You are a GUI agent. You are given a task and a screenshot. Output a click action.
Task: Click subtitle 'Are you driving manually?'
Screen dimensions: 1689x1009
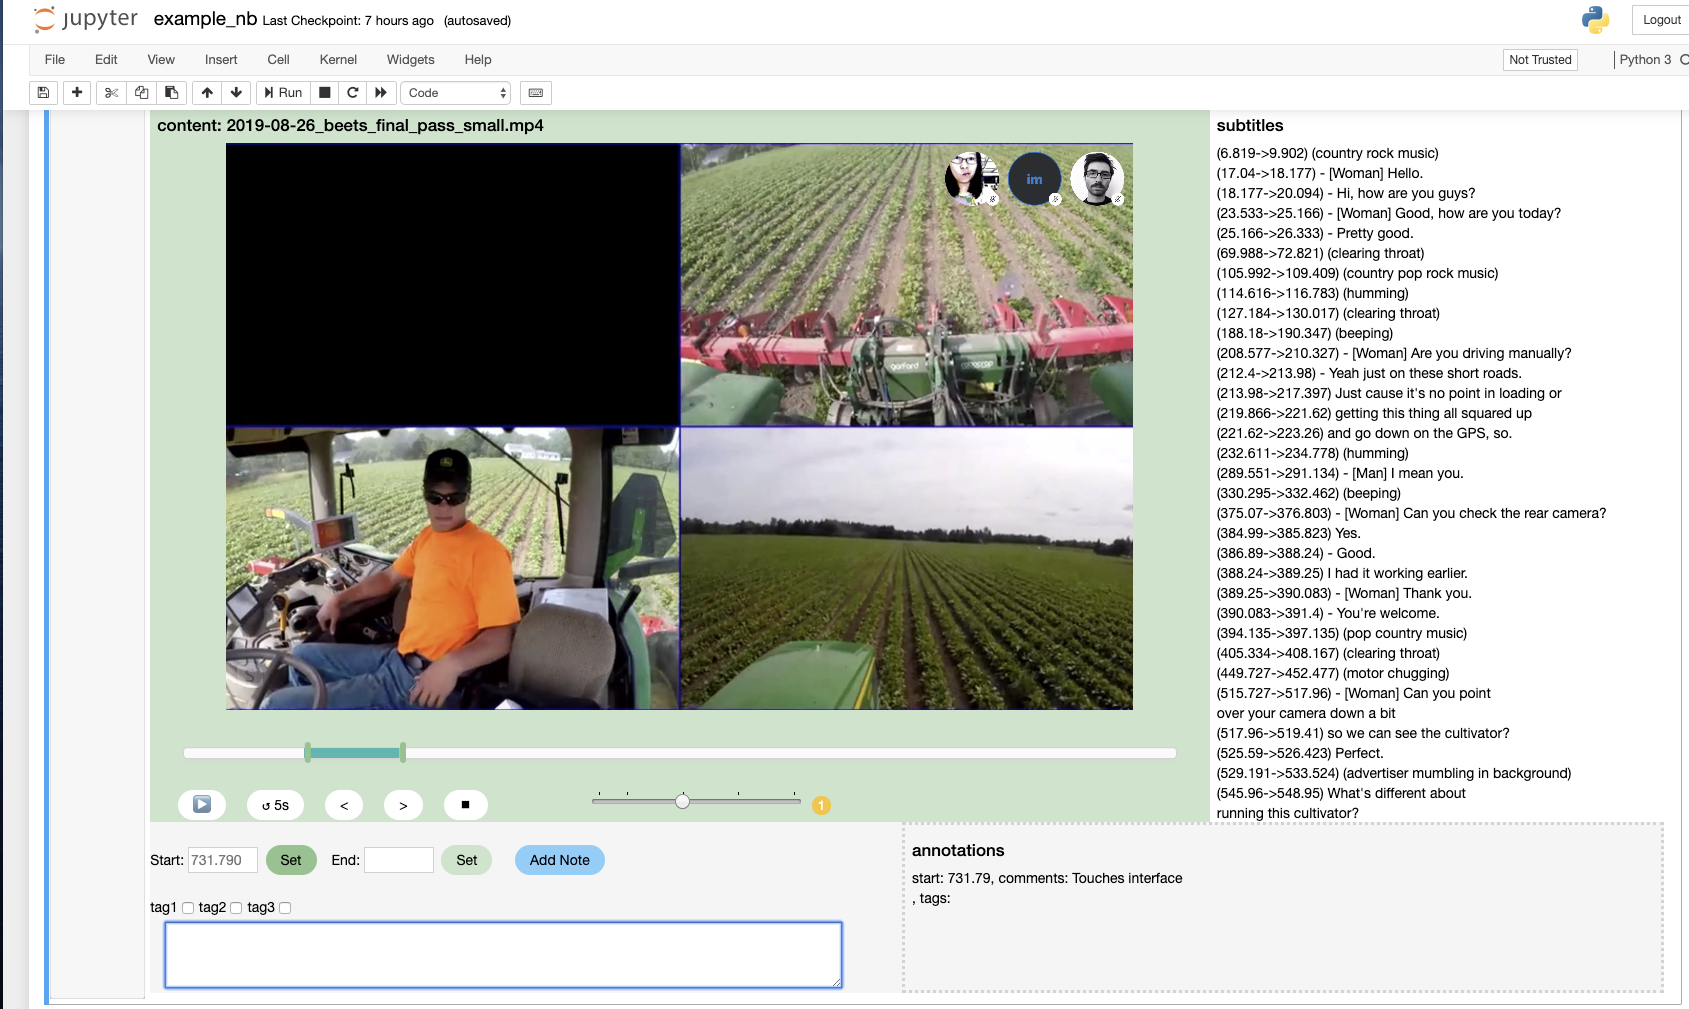1394,353
